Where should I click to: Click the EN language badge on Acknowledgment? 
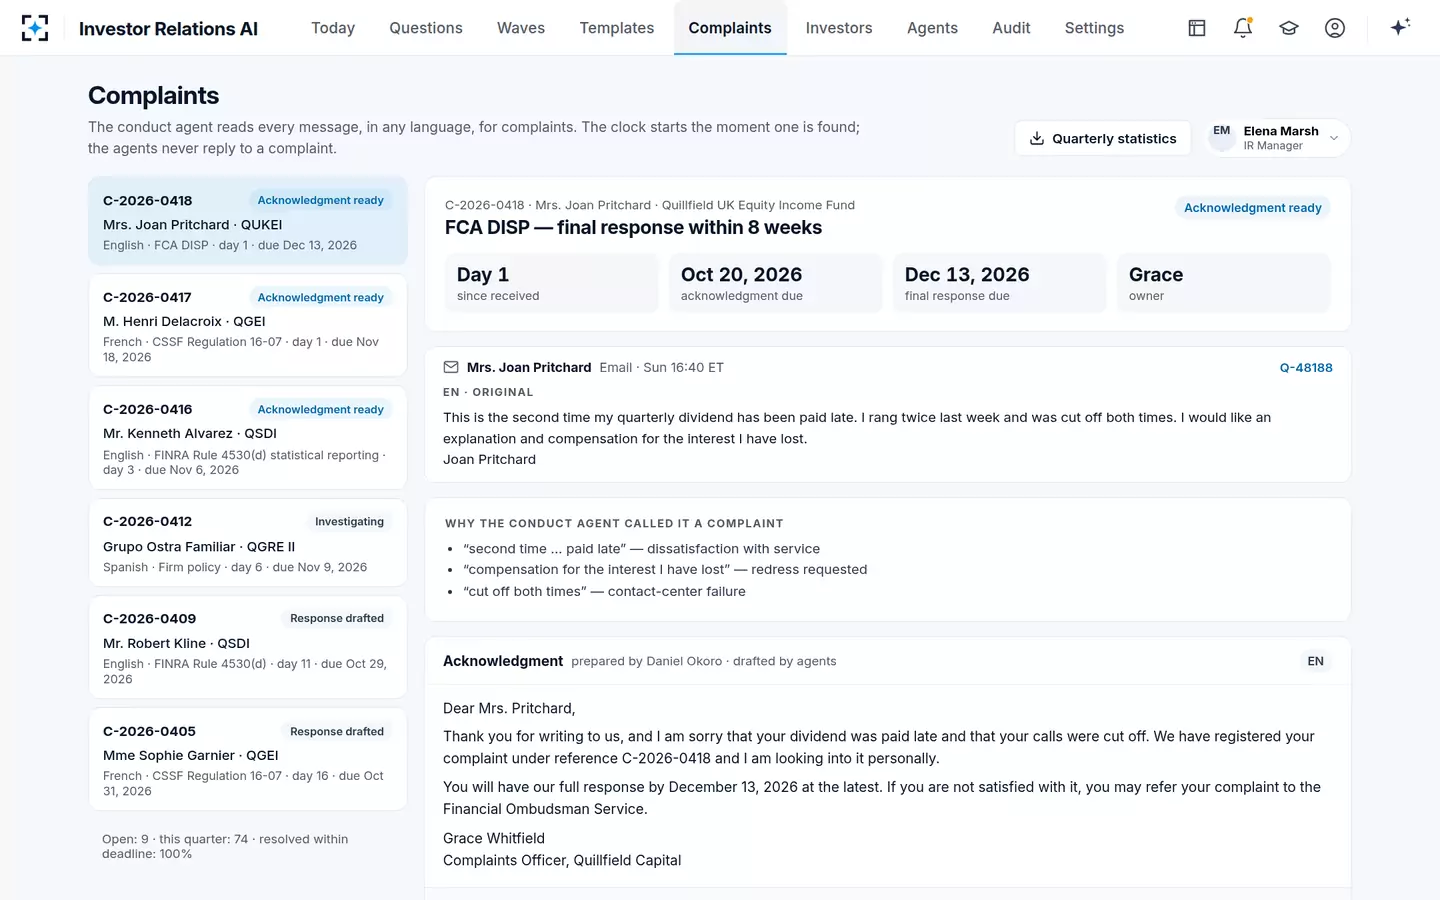[1315, 661]
